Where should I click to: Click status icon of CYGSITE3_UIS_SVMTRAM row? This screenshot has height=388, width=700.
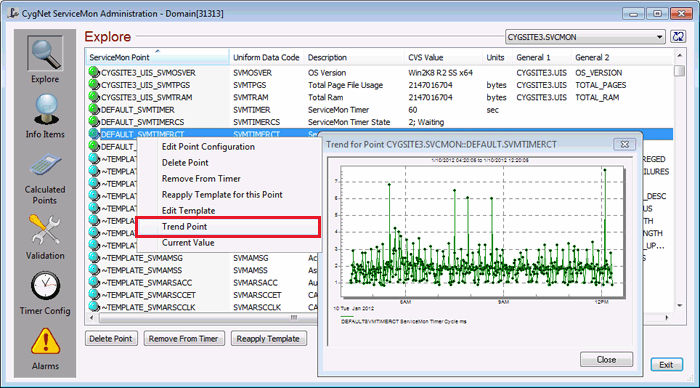(93, 97)
